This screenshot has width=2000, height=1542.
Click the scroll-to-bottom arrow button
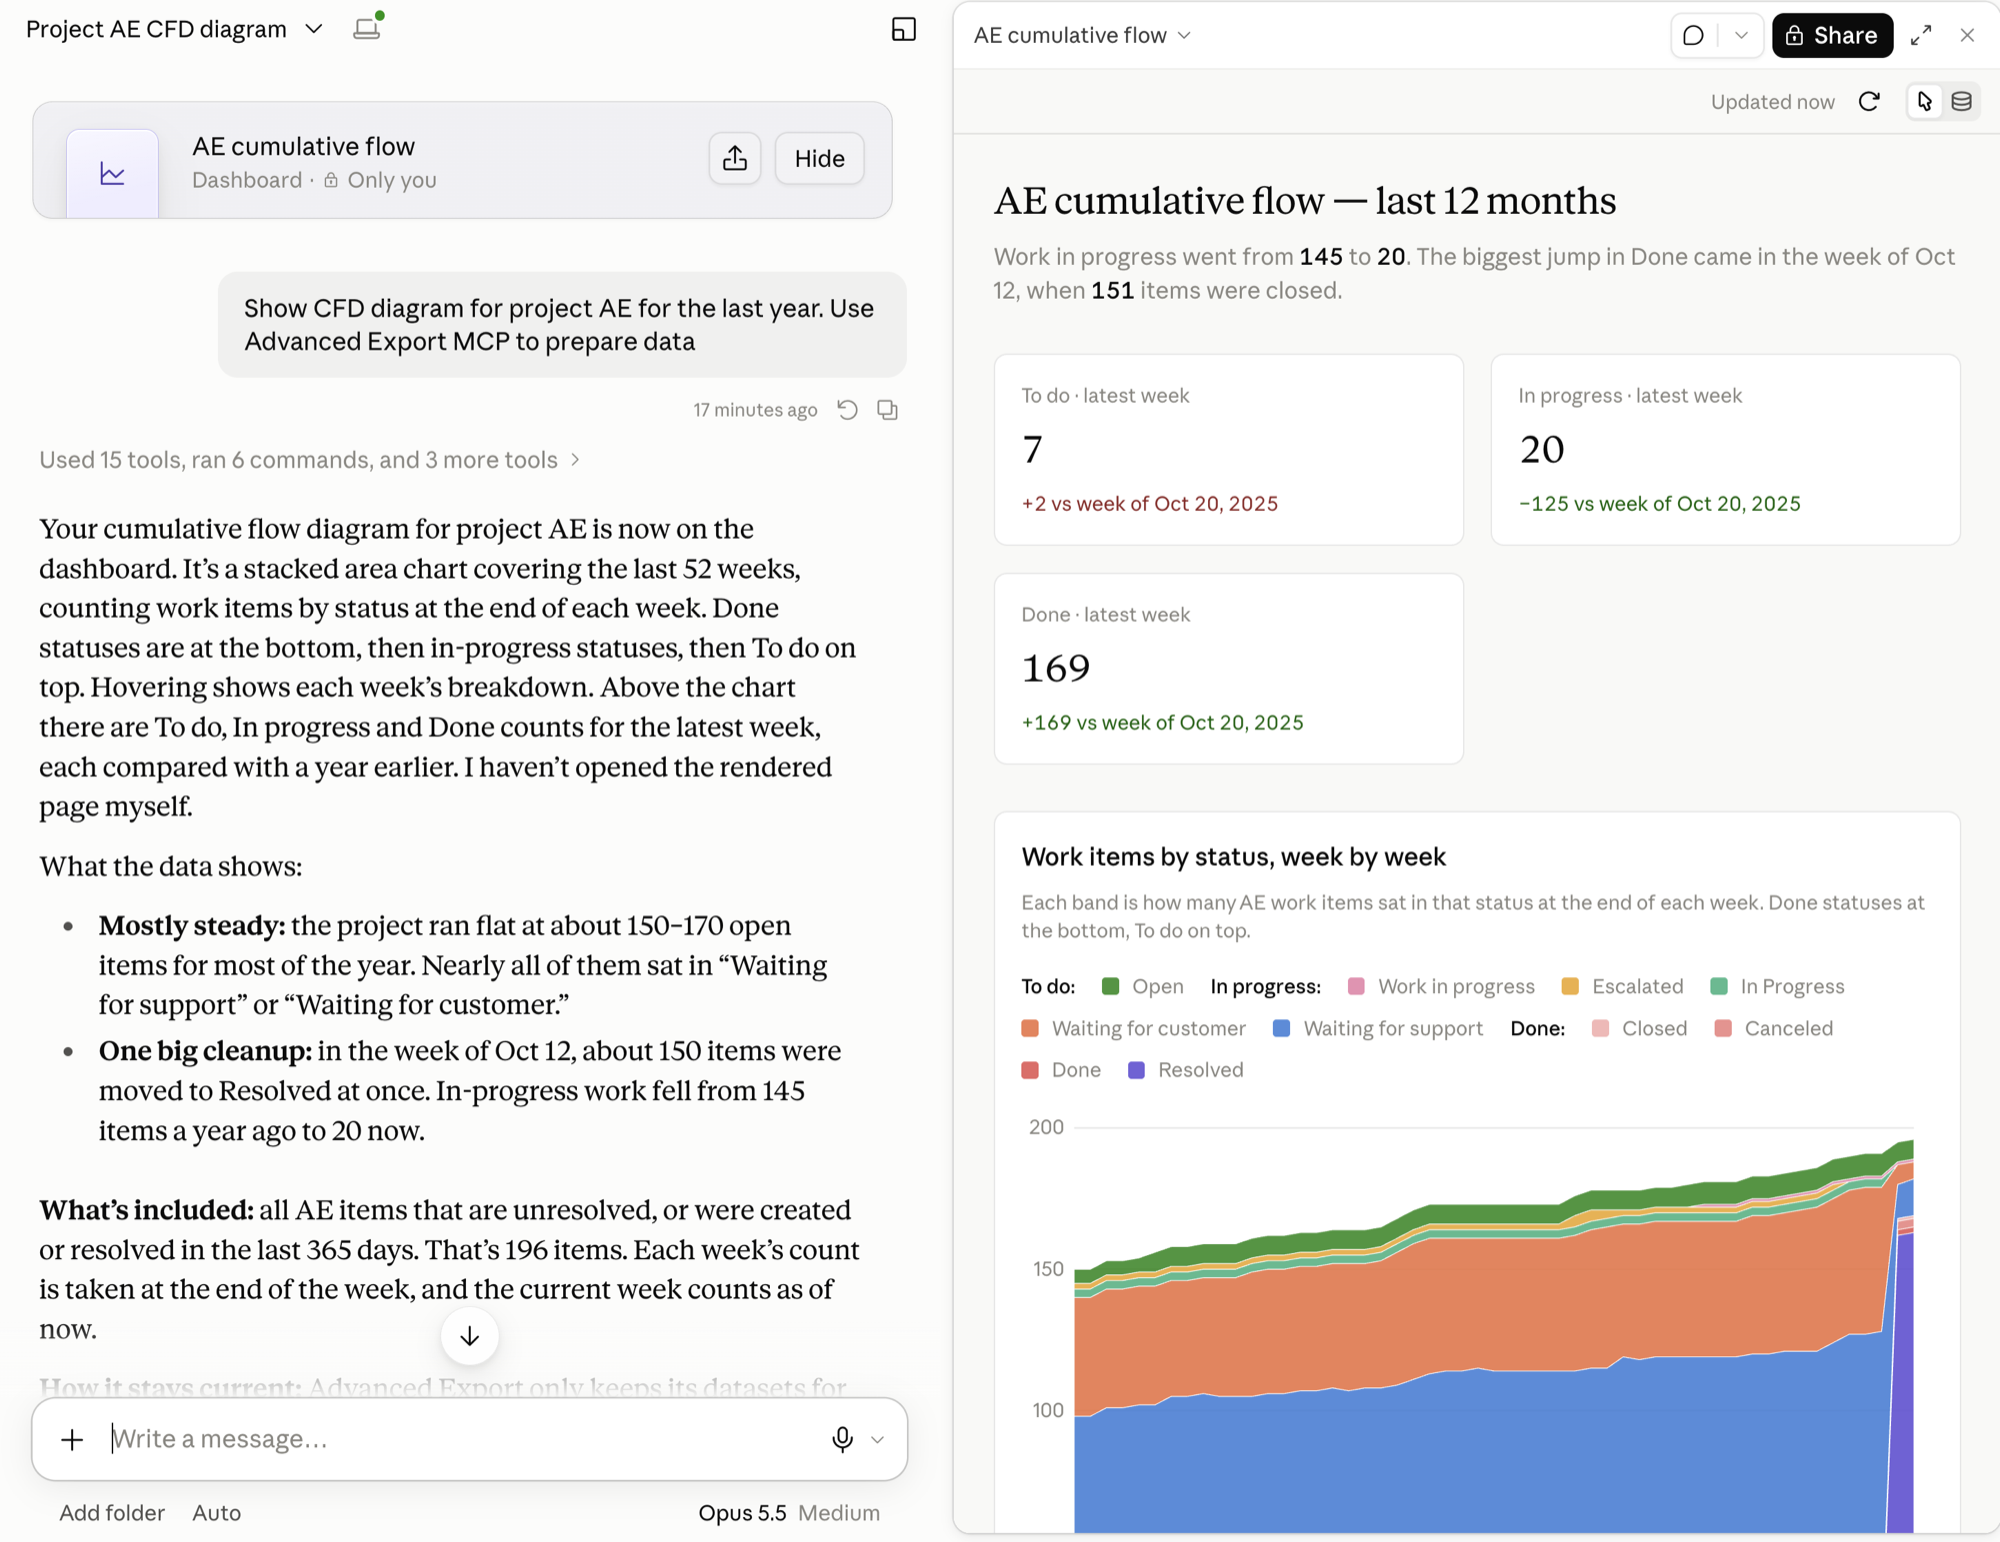coord(469,1336)
